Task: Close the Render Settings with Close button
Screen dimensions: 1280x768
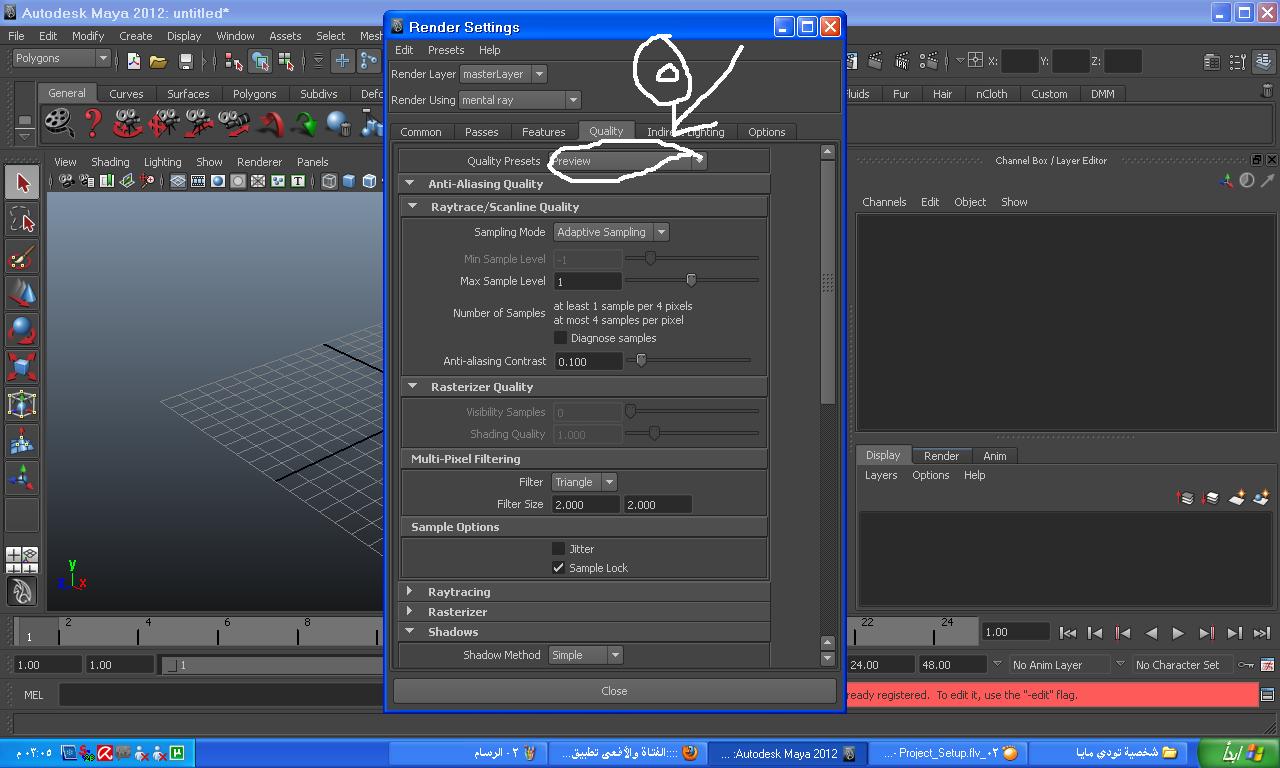Action: point(614,691)
